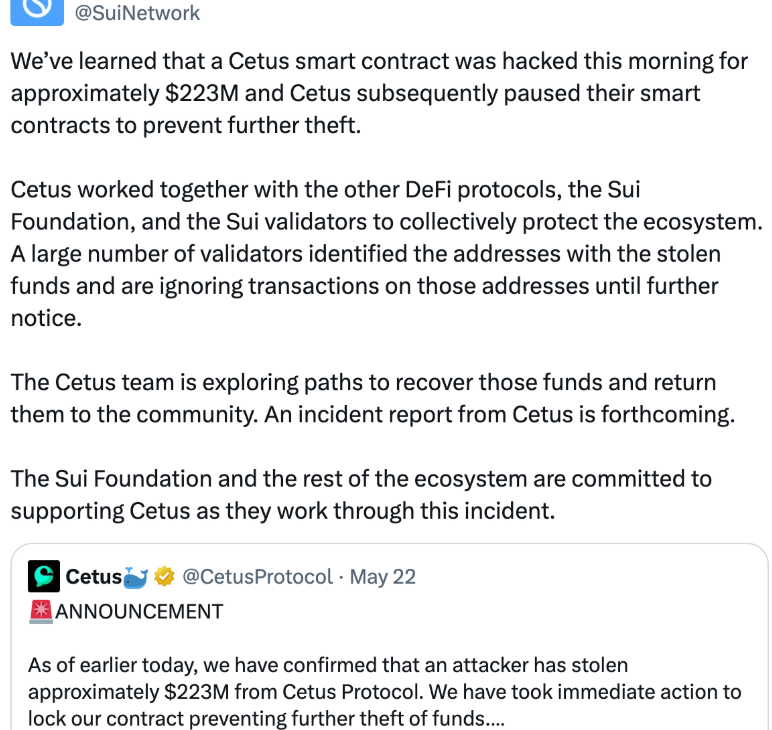The image size is (772, 730).
Task: Click paragraph starting "We've learned that a Cetus"
Action: 378,93
